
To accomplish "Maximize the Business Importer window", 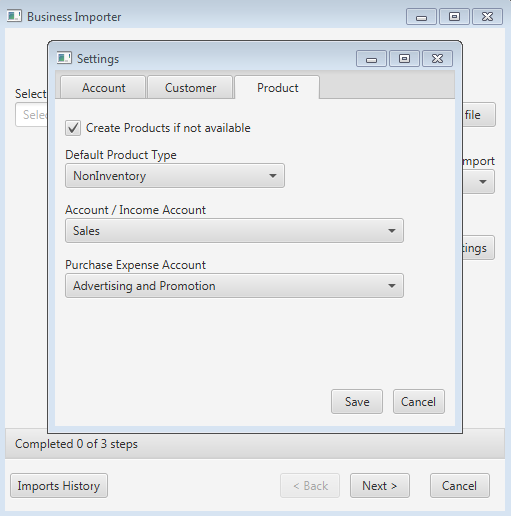I will tap(454, 17).
